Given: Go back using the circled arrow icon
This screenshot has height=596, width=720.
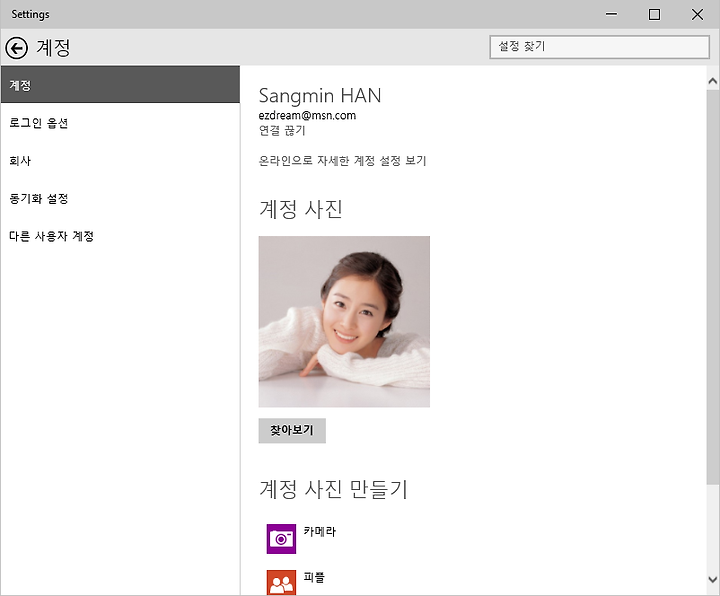Looking at the screenshot, I should click(17, 48).
